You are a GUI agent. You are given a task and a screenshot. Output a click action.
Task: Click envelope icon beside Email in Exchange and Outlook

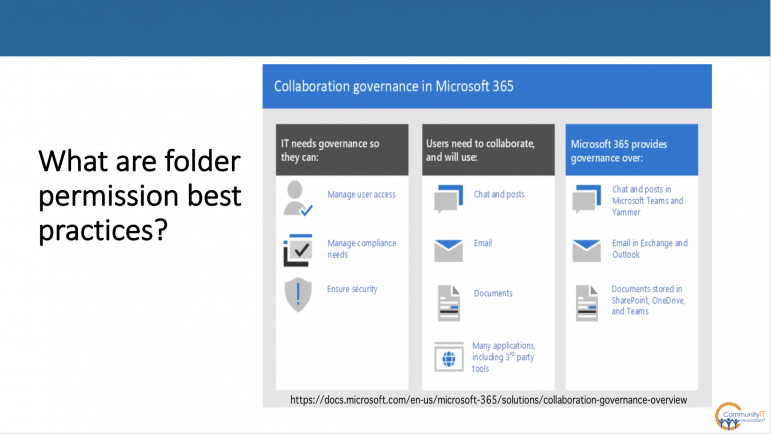point(587,251)
